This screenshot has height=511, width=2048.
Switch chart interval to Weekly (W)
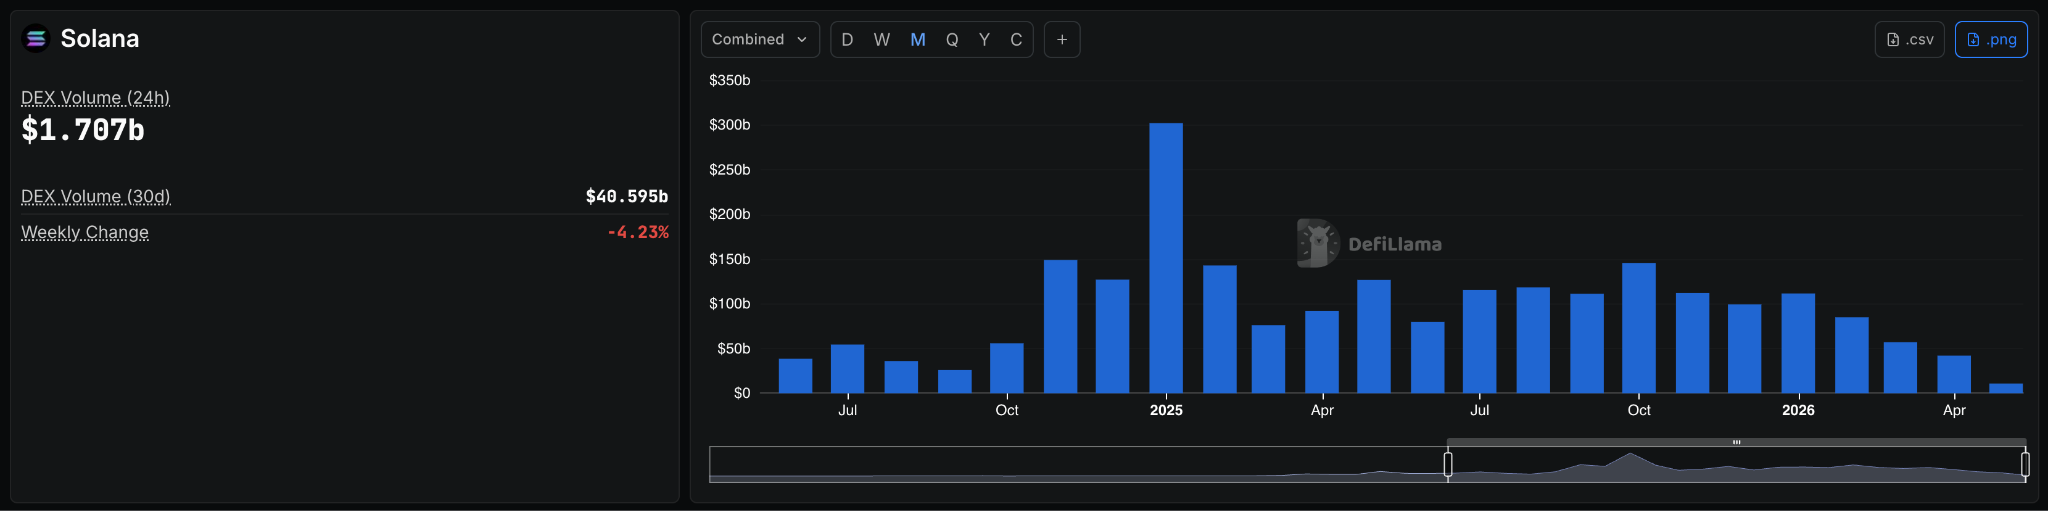[881, 39]
